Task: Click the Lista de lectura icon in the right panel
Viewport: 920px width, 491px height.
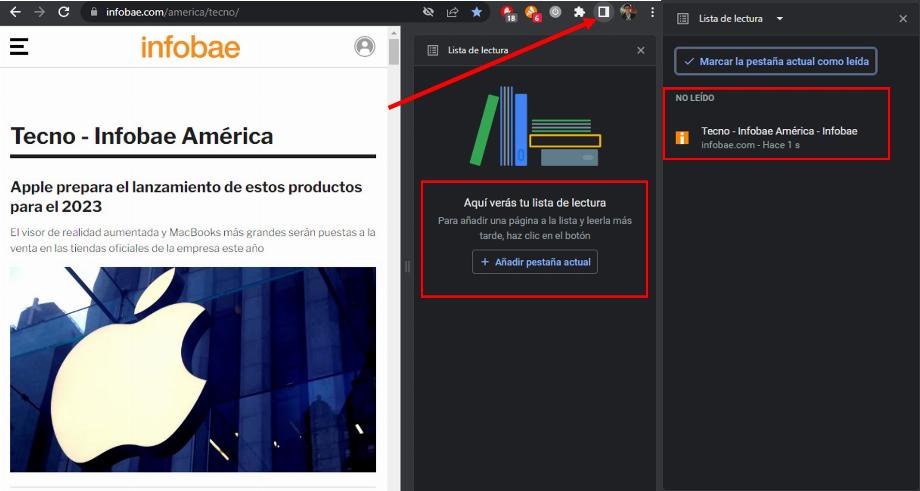Action: tap(682, 19)
